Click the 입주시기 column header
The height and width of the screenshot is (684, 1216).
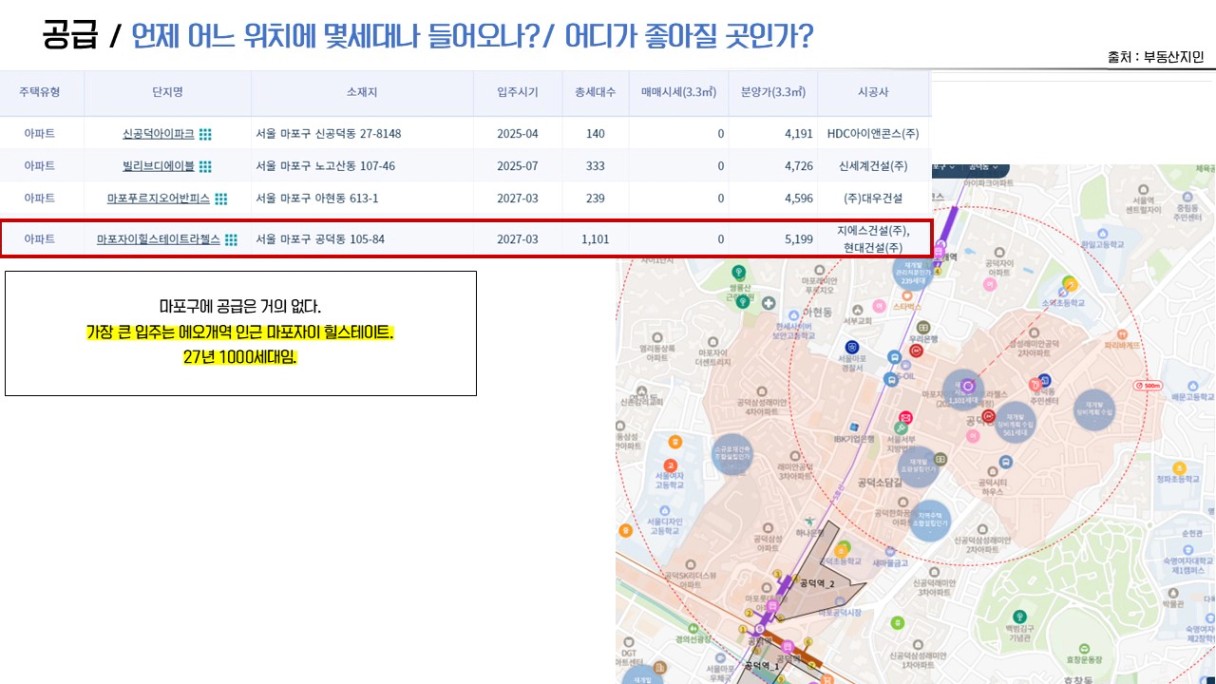517,93
